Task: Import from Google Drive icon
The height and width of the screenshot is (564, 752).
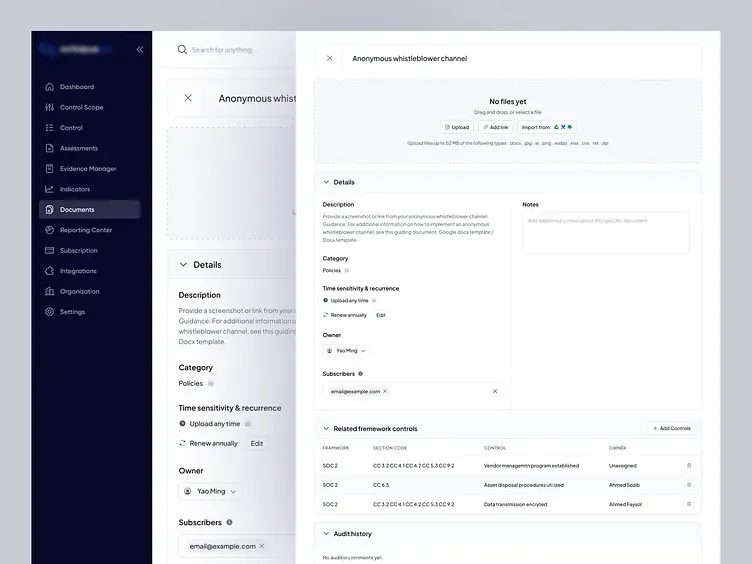Action: coord(557,127)
